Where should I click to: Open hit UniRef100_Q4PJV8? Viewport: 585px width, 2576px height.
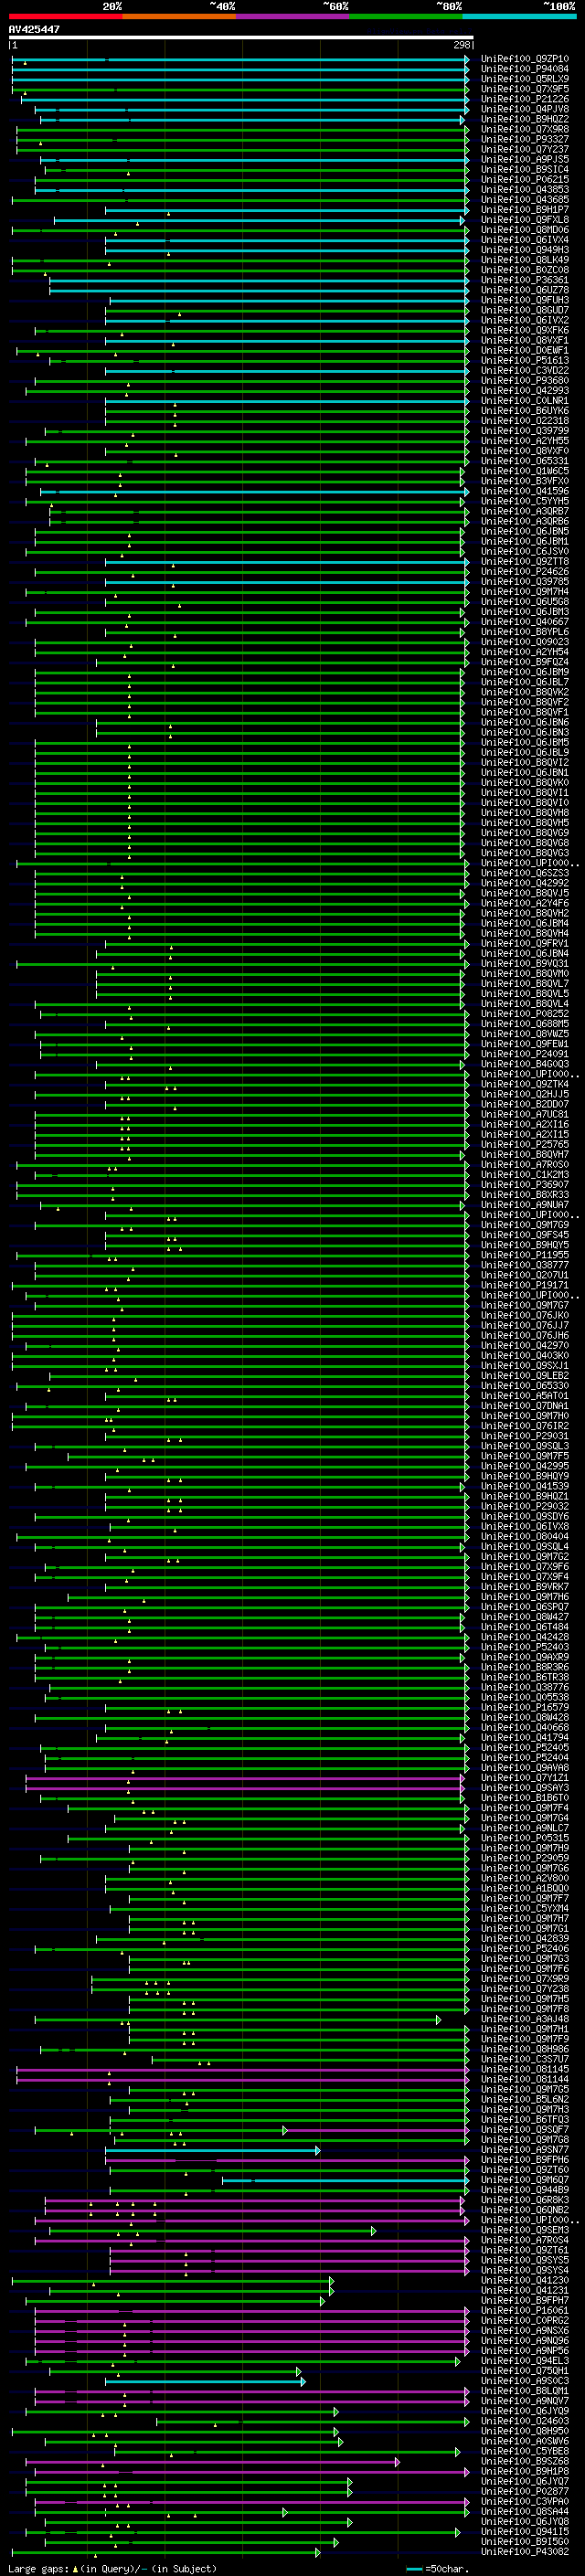pyautogui.click(x=525, y=109)
